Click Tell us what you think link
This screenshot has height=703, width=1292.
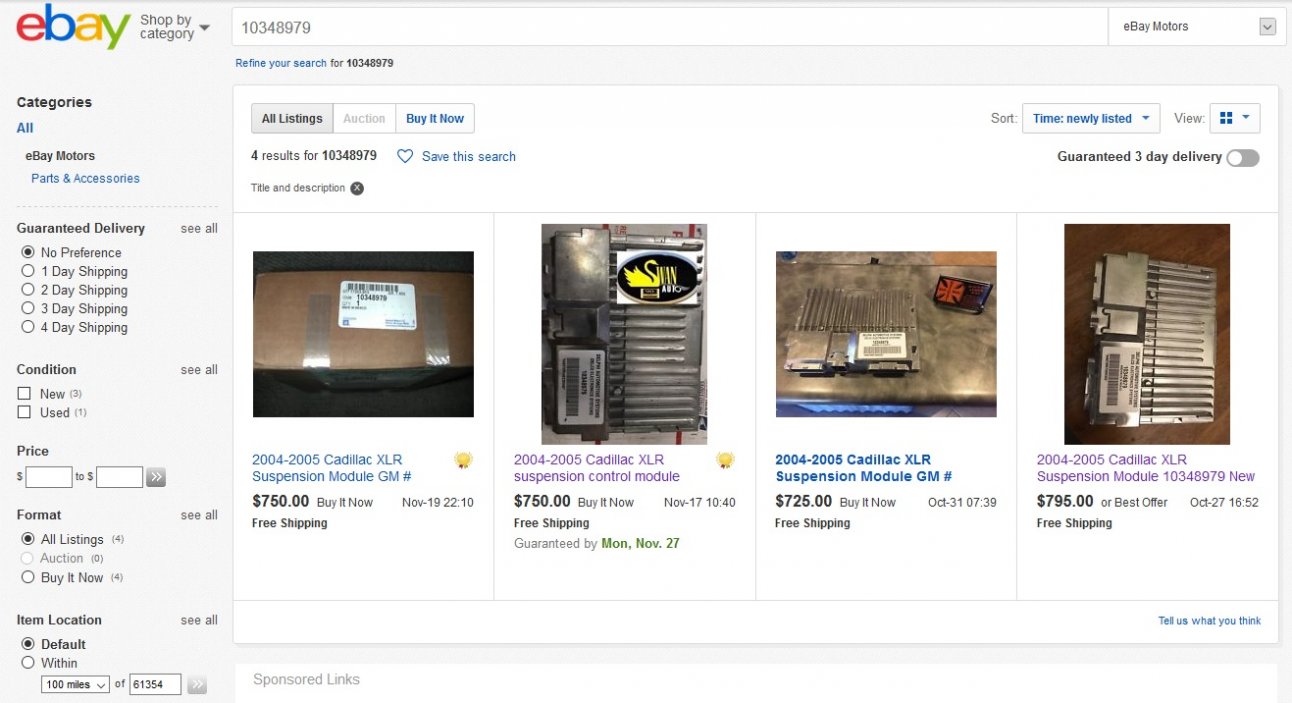1209,621
